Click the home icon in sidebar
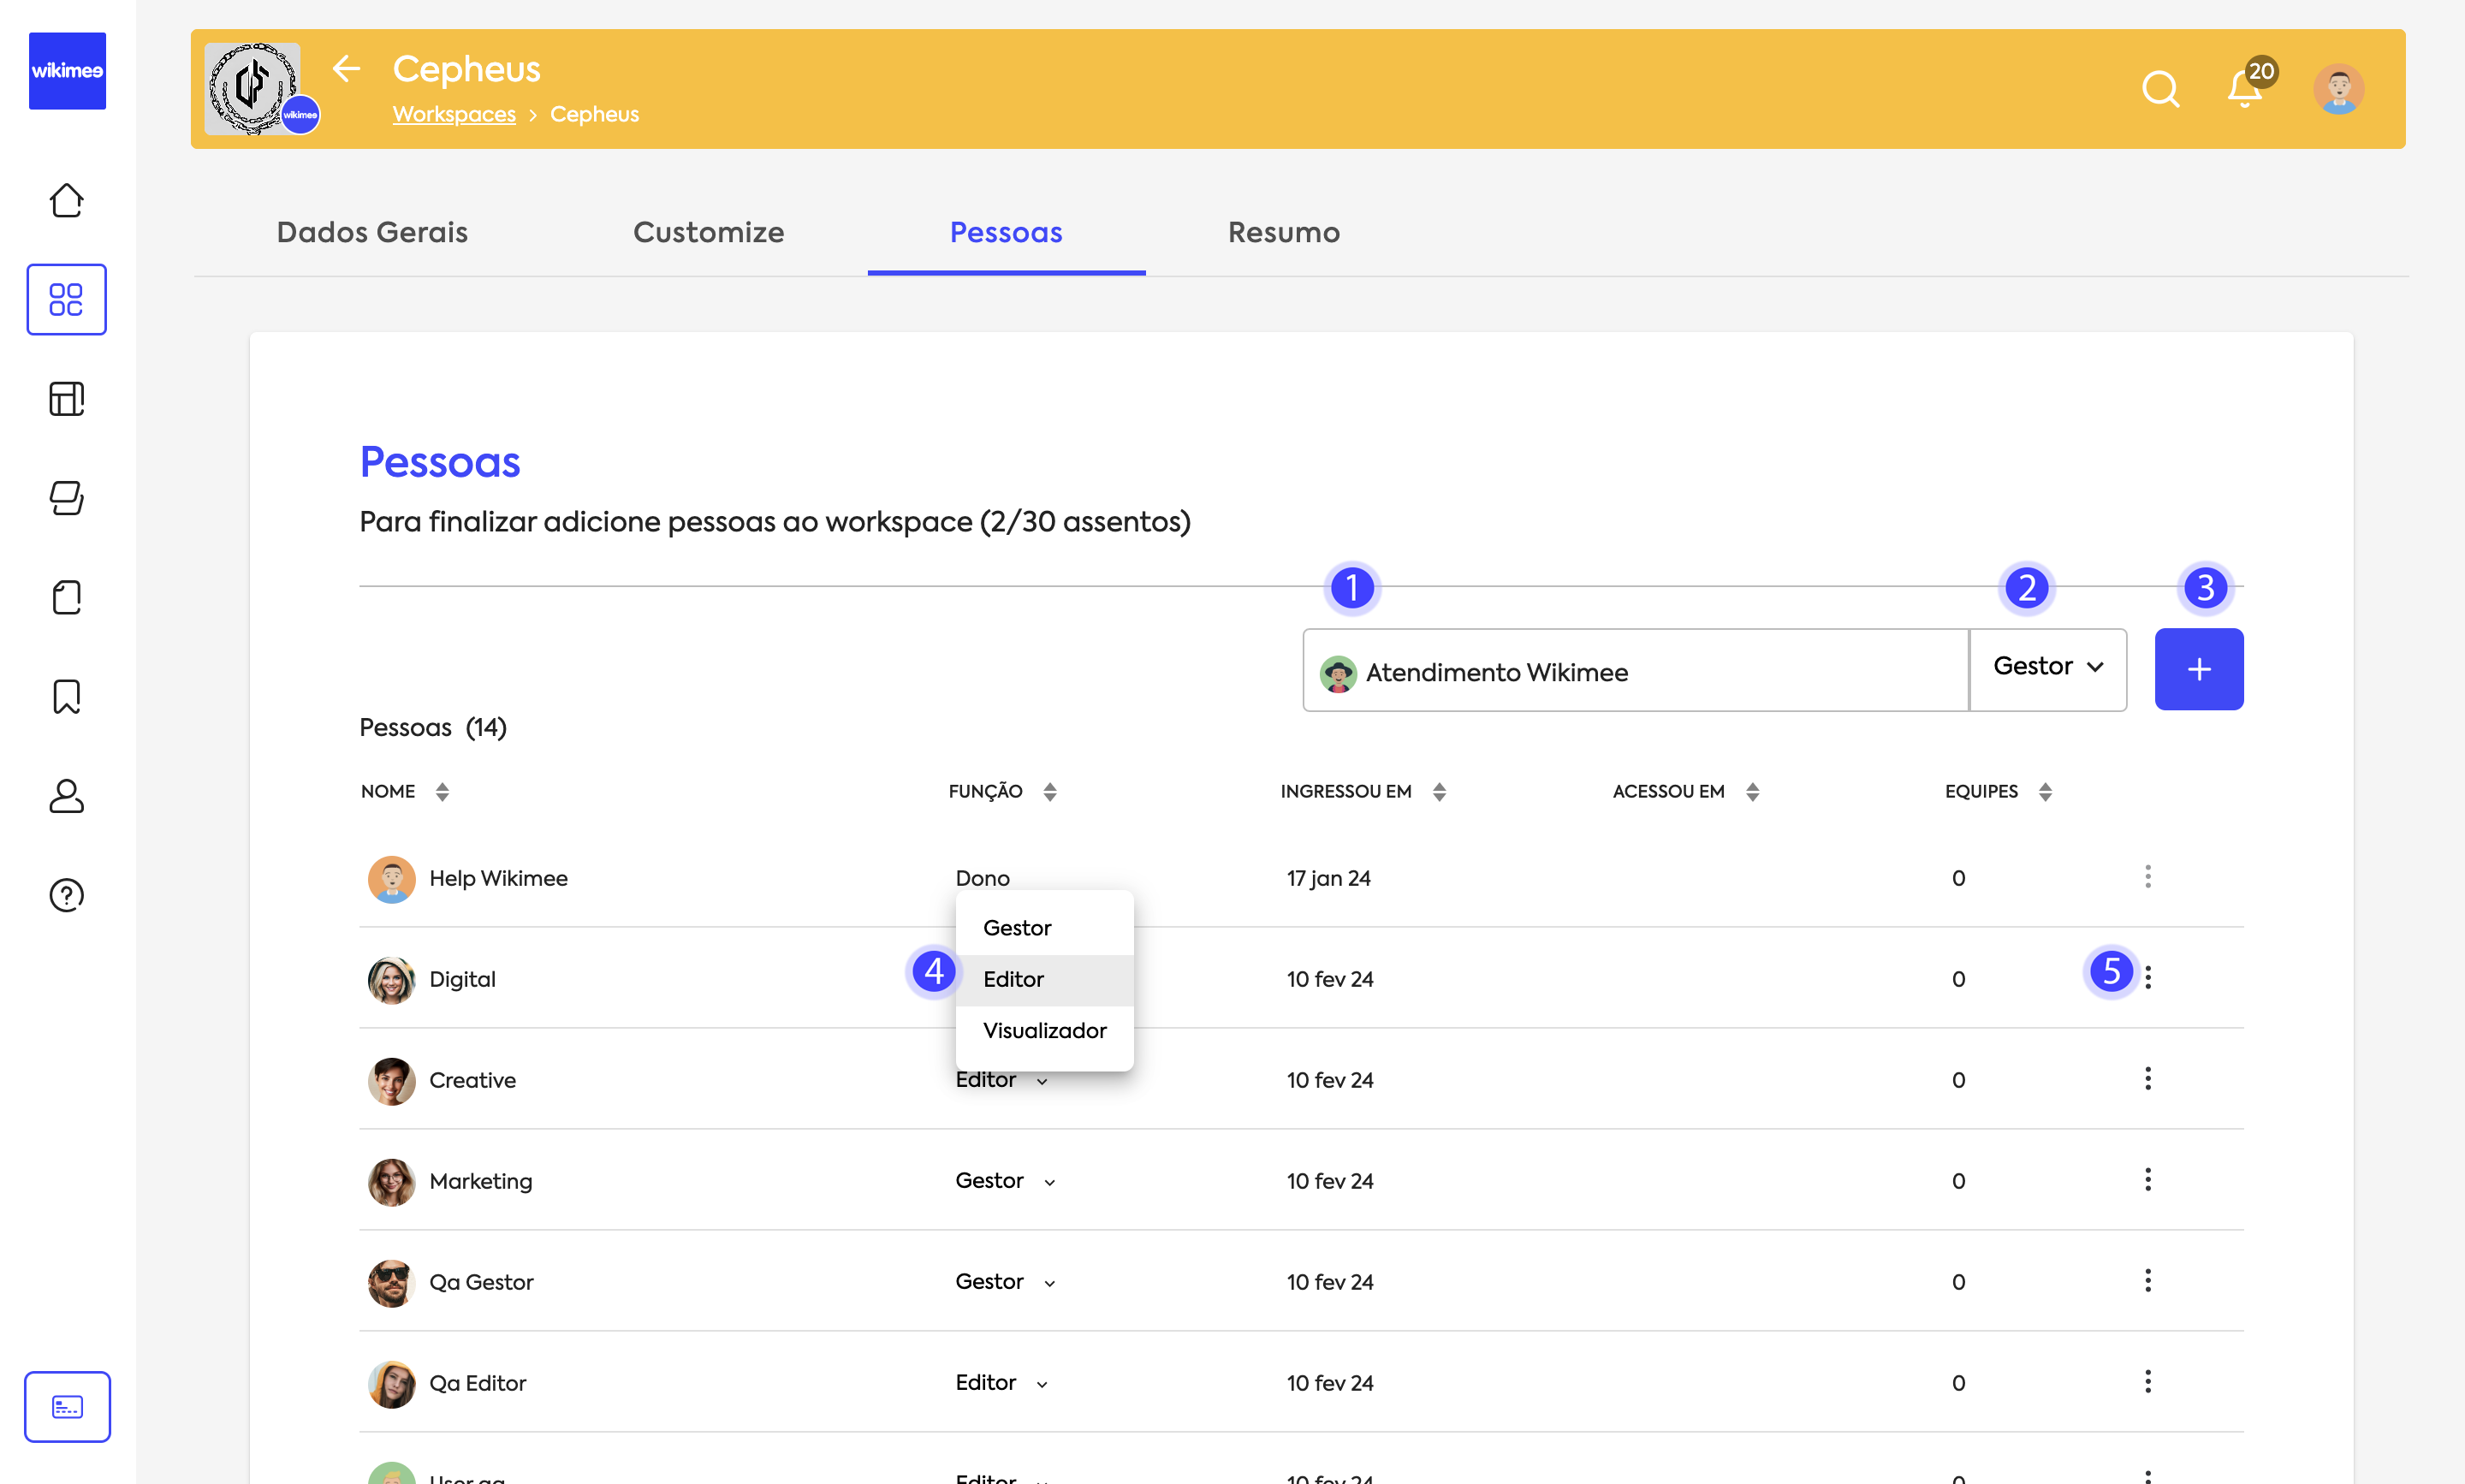 click(x=66, y=200)
